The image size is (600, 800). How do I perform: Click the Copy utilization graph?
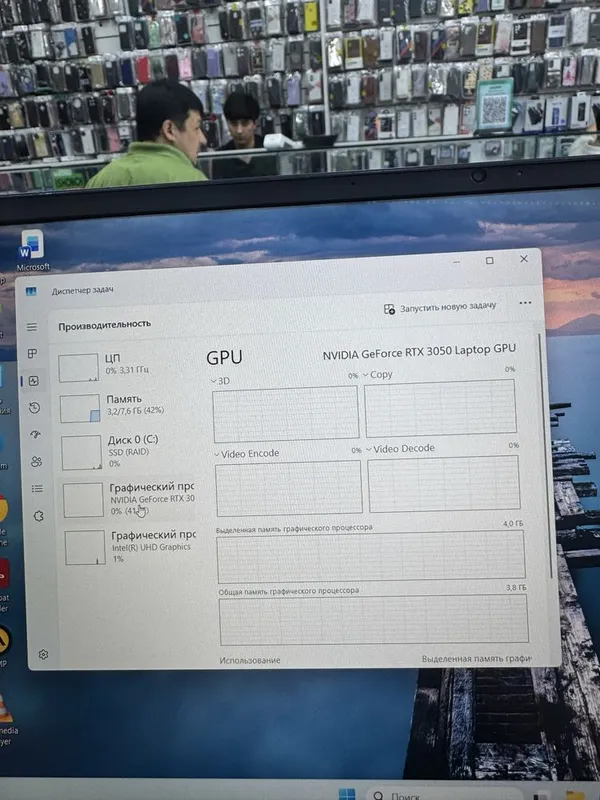point(440,409)
